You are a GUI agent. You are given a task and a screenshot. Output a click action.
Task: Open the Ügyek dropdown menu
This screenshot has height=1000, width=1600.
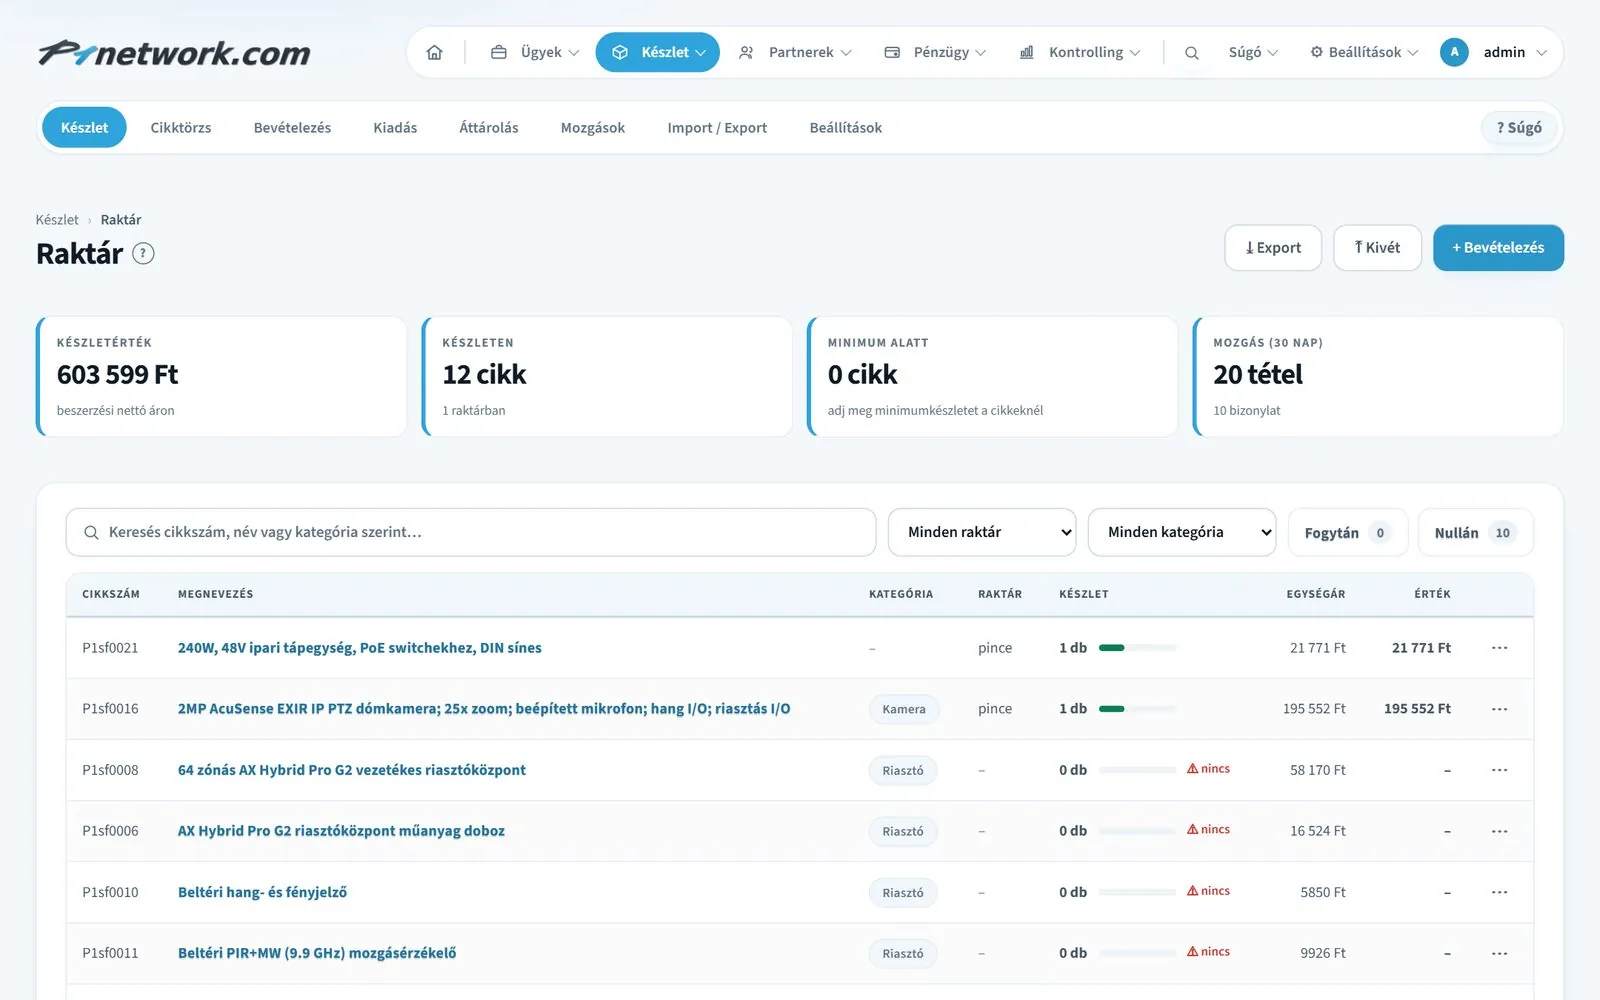(535, 52)
